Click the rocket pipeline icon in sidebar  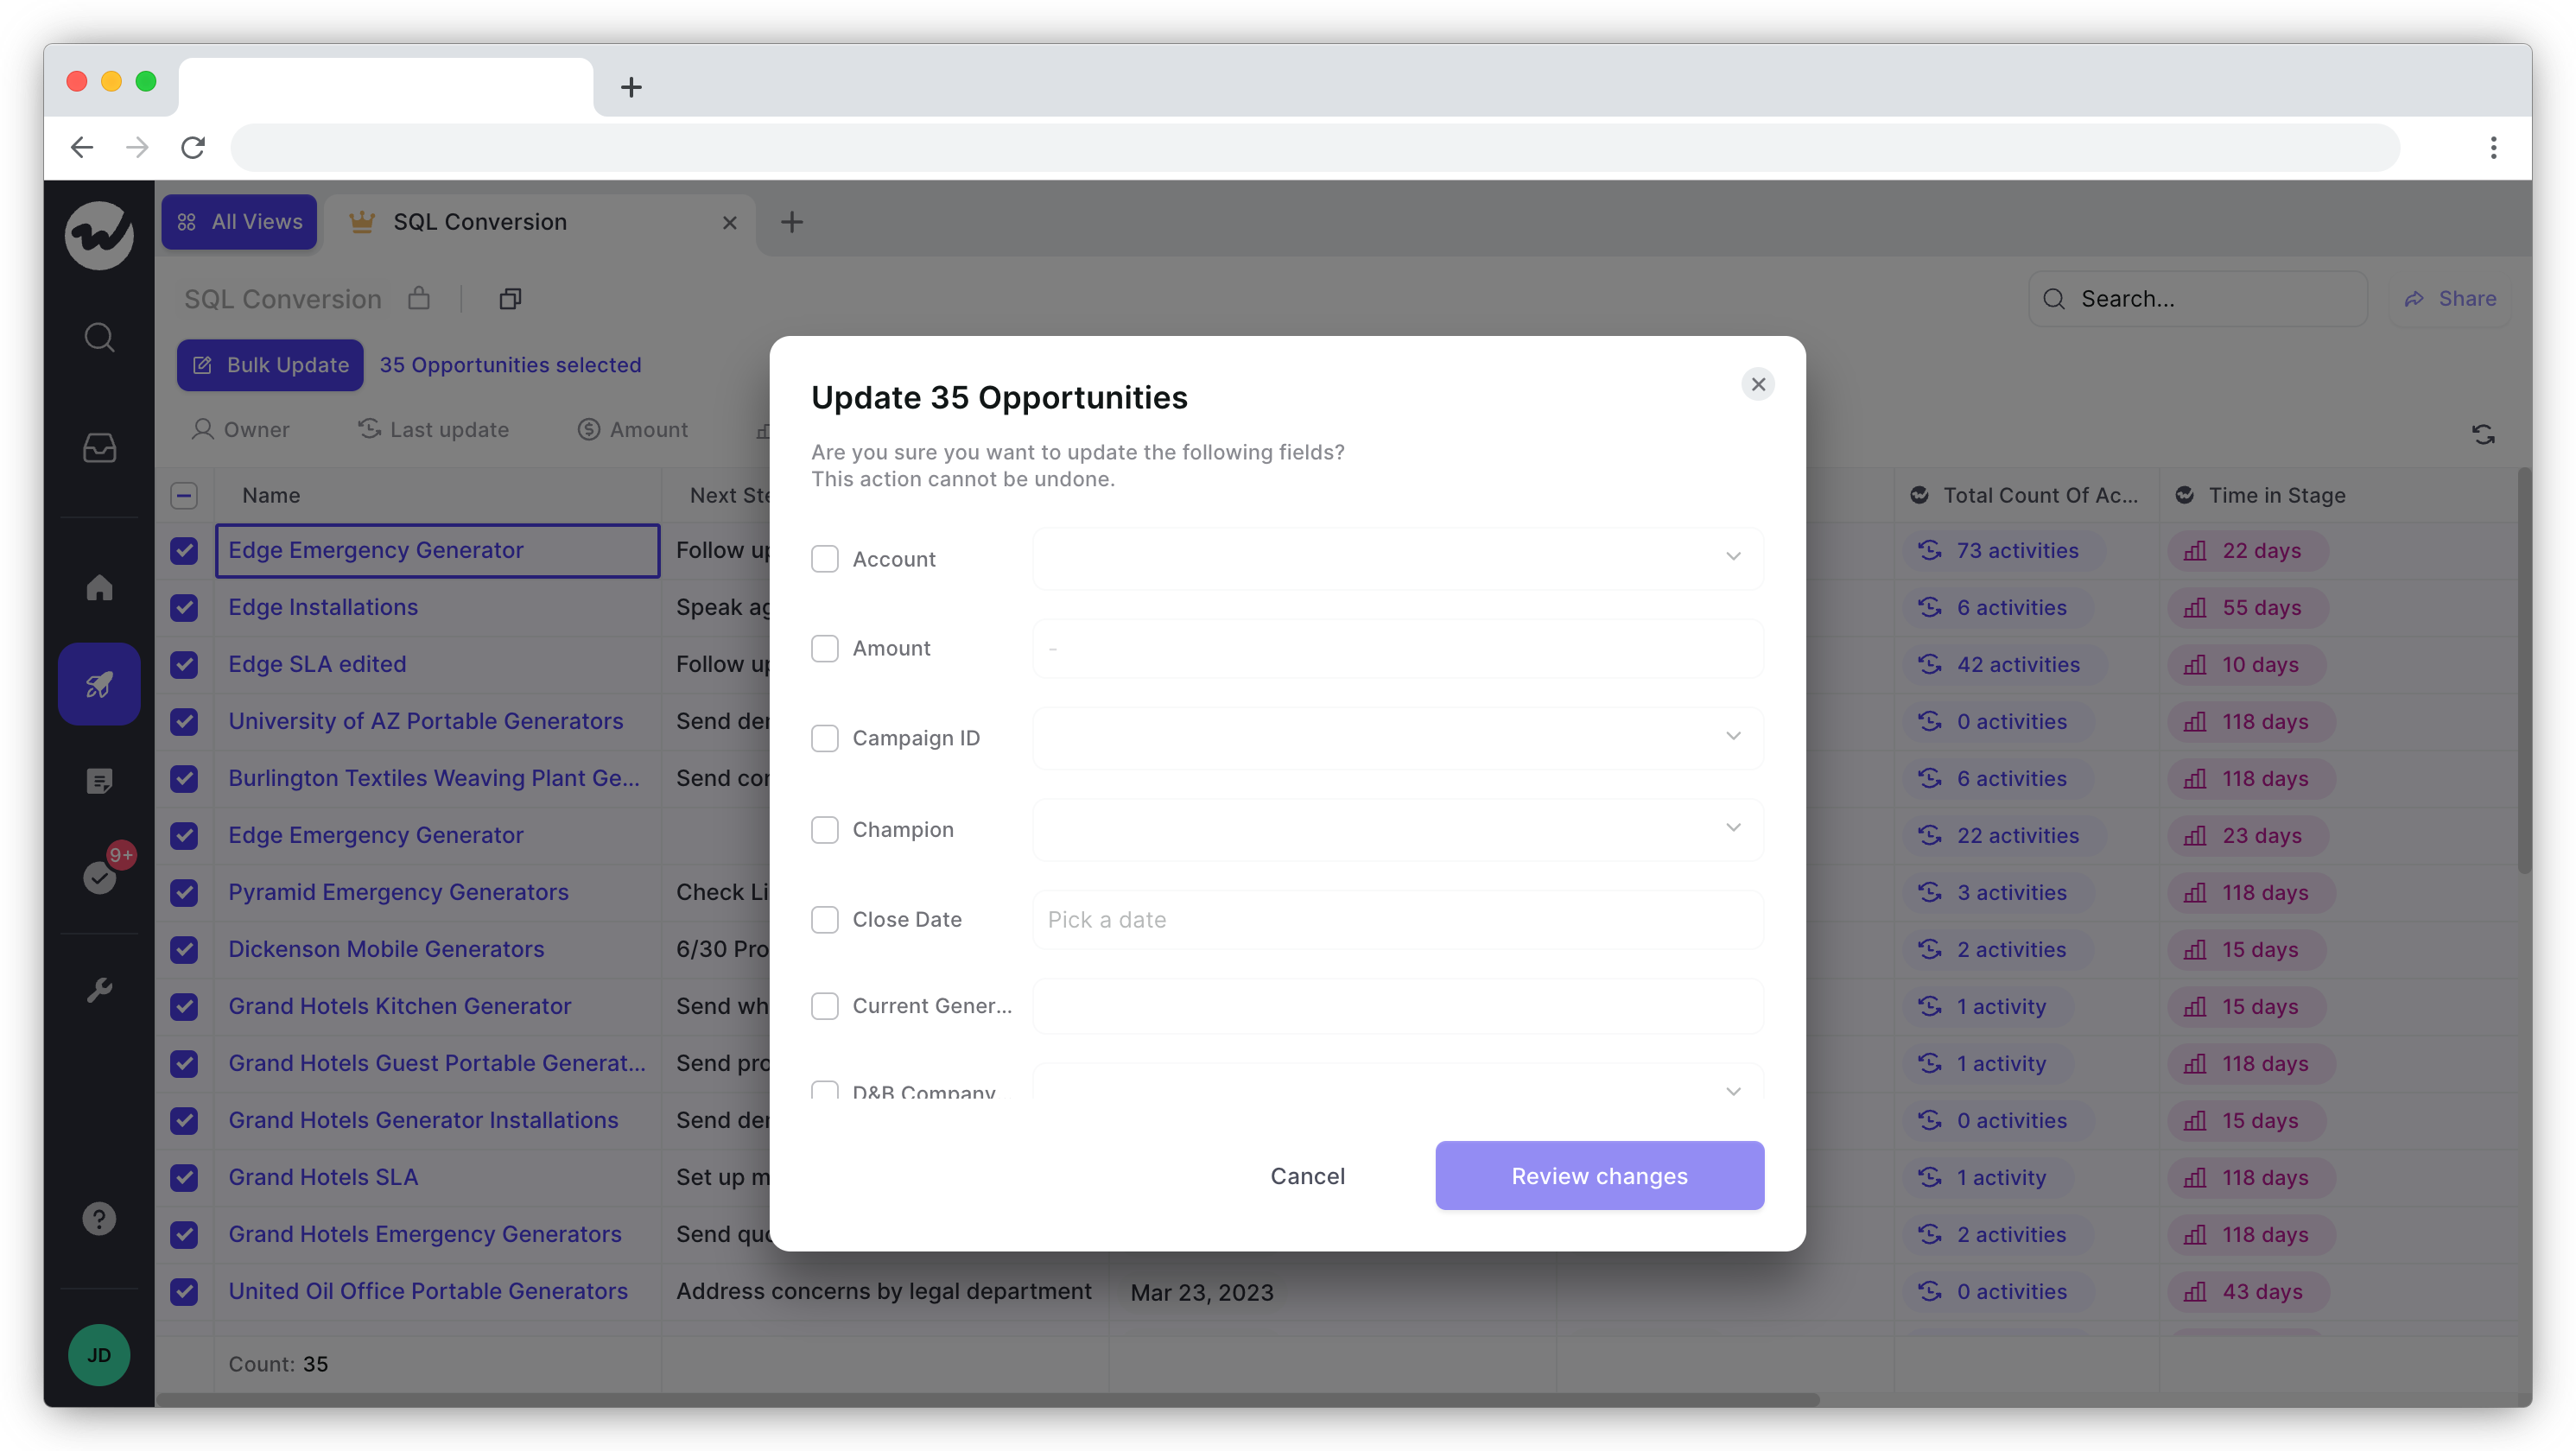pos(99,684)
